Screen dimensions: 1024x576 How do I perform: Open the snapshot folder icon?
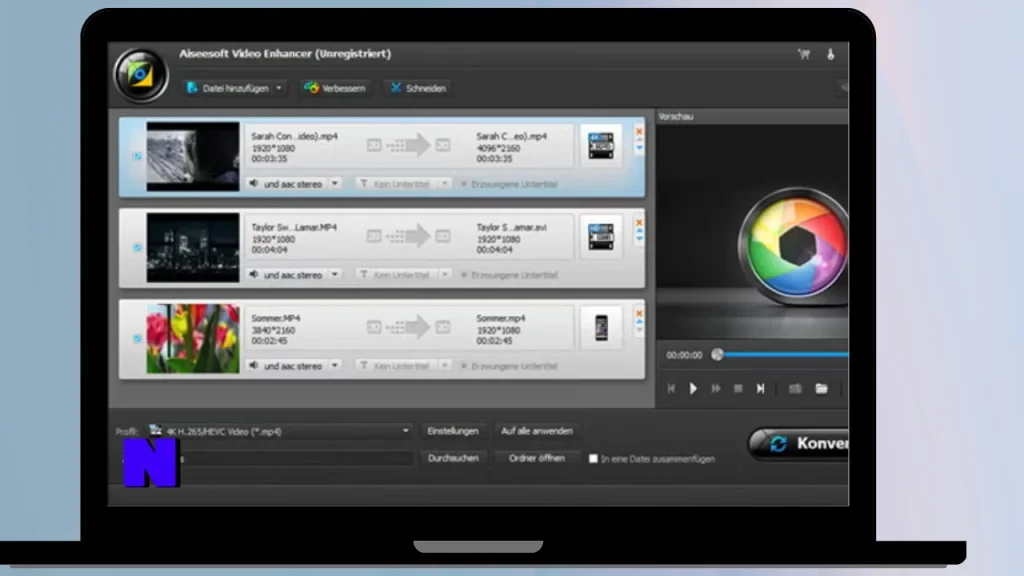click(822, 389)
